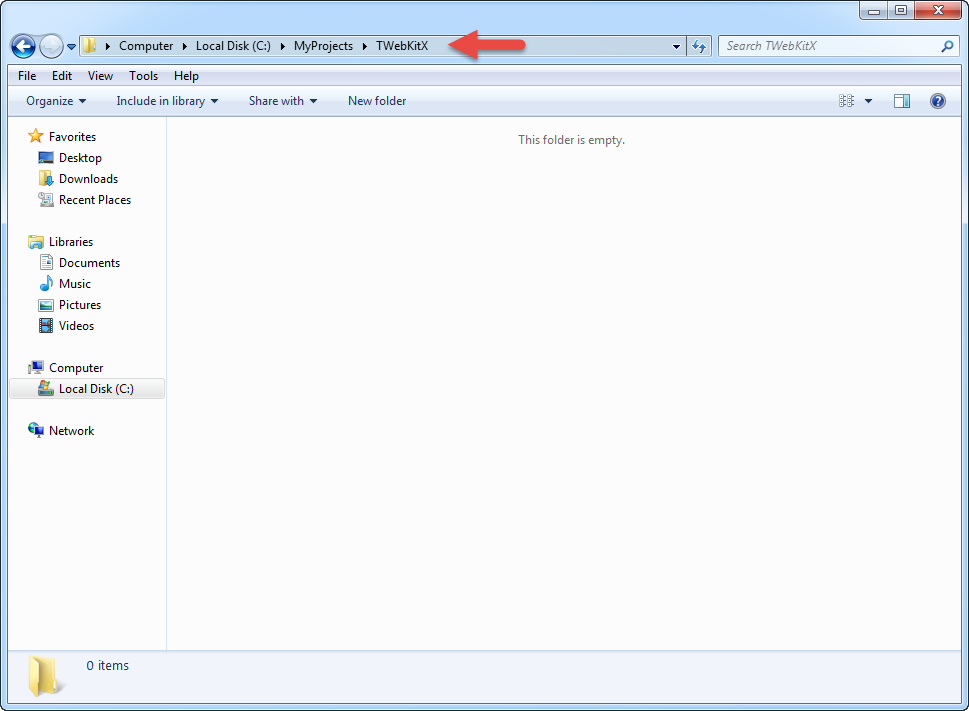Select Local Disk (C:) in navigation pane
The width and height of the screenshot is (969, 711).
click(x=96, y=389)
